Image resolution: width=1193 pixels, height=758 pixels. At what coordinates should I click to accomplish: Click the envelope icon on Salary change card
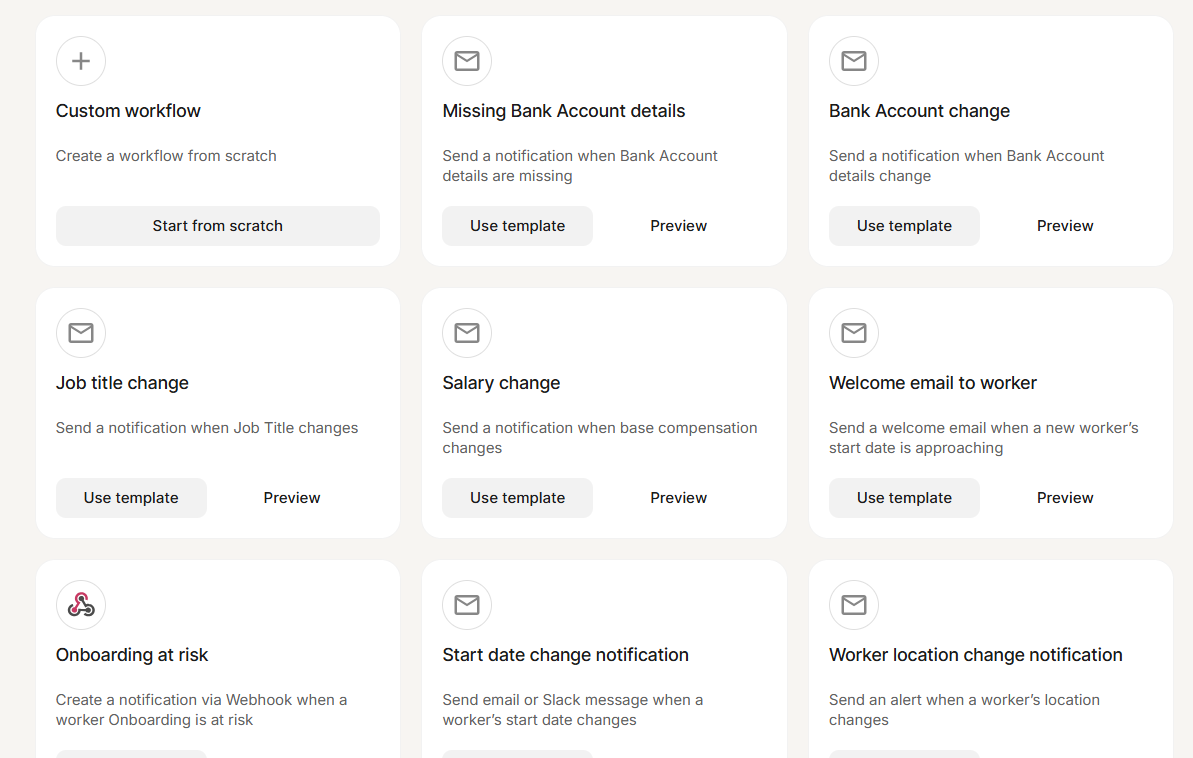[x=467, y=333]
